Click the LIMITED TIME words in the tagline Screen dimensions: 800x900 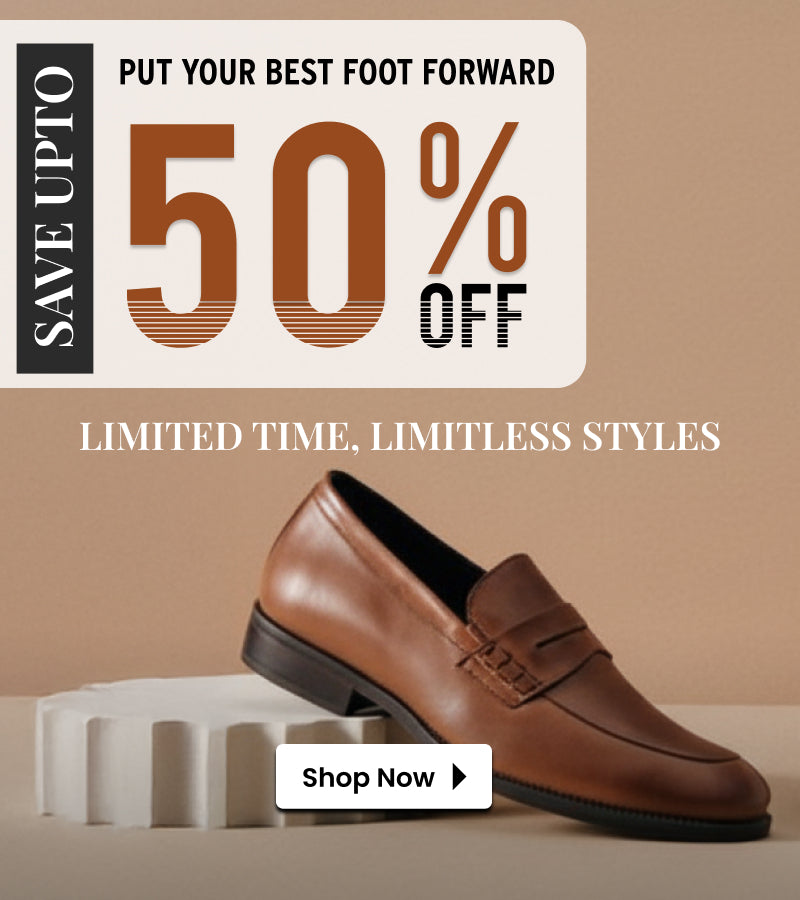point(215,437)
